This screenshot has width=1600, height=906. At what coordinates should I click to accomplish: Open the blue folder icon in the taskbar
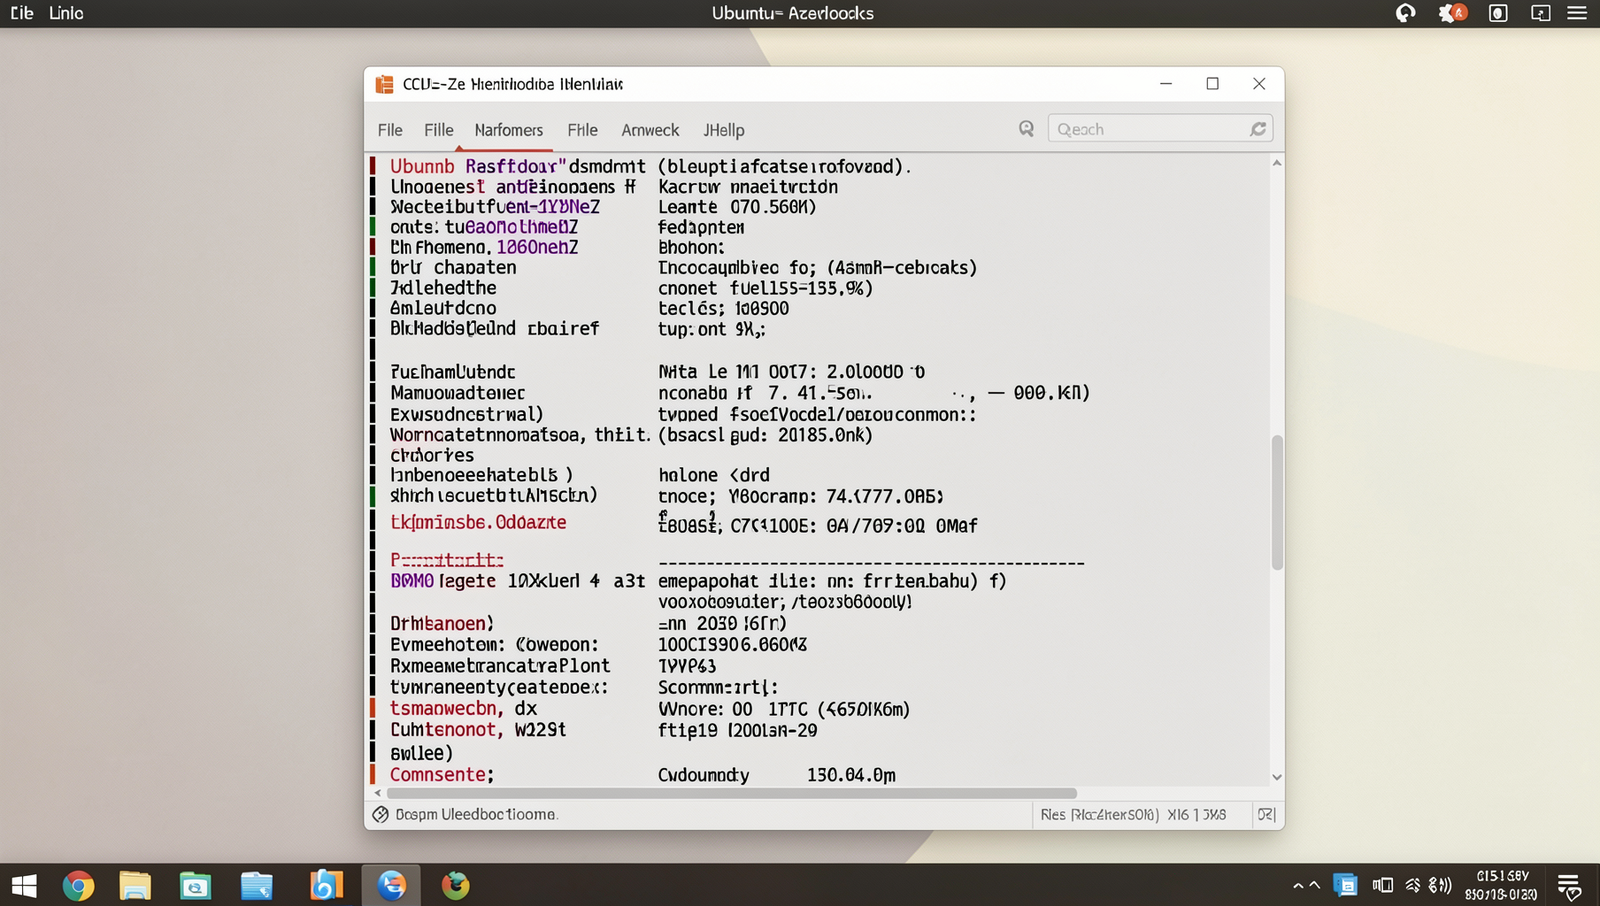[257, 886]
